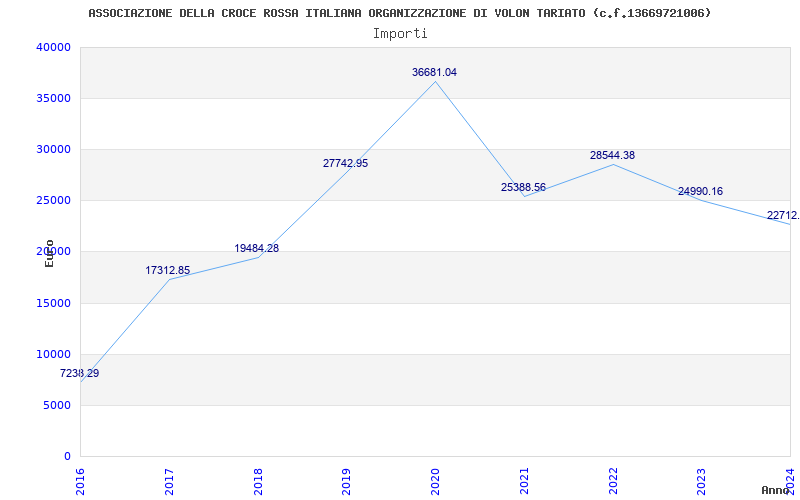Click the 2020 x-axis year label
This screenshot has height=500, width=800.
(x=435, y=482)
